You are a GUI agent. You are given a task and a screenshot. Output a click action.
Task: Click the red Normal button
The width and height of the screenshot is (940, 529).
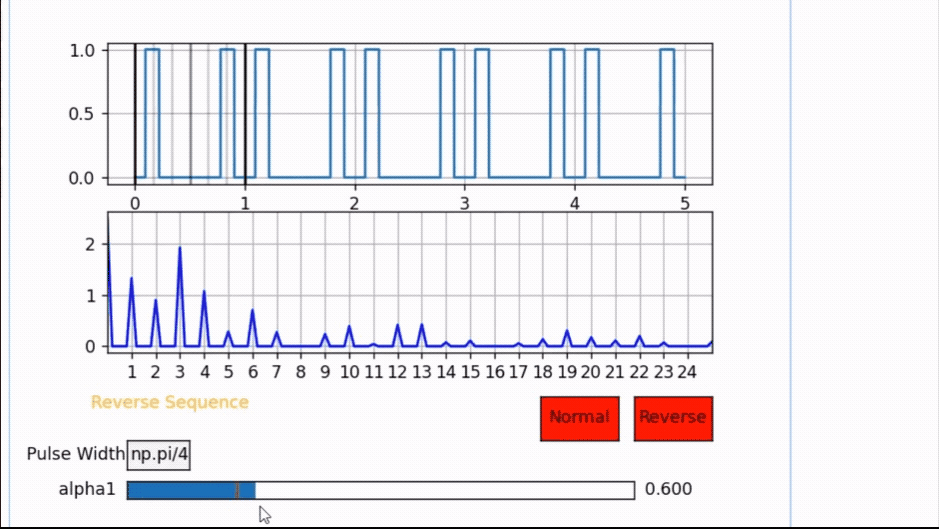point(579,418)
